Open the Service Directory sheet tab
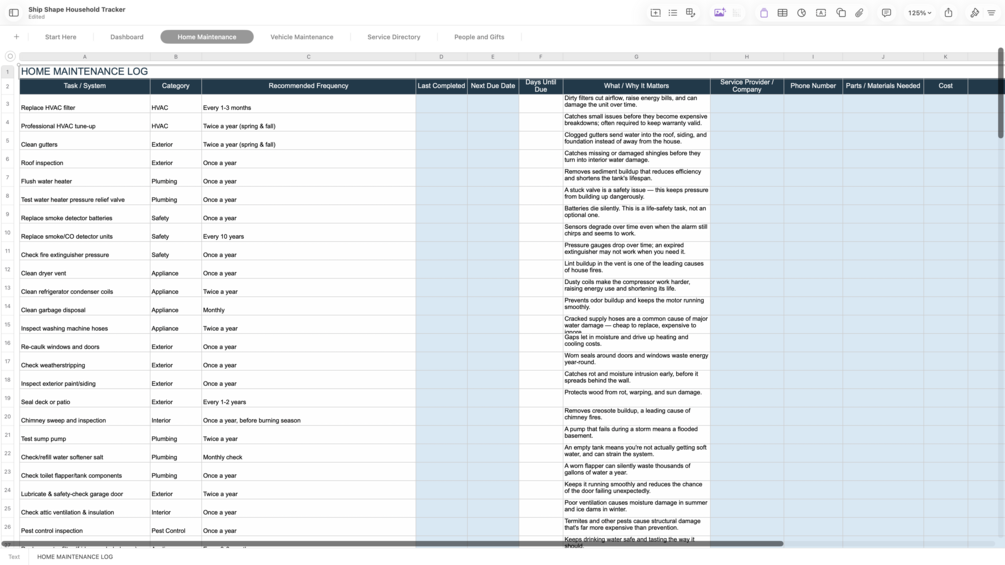 [394, 37]
